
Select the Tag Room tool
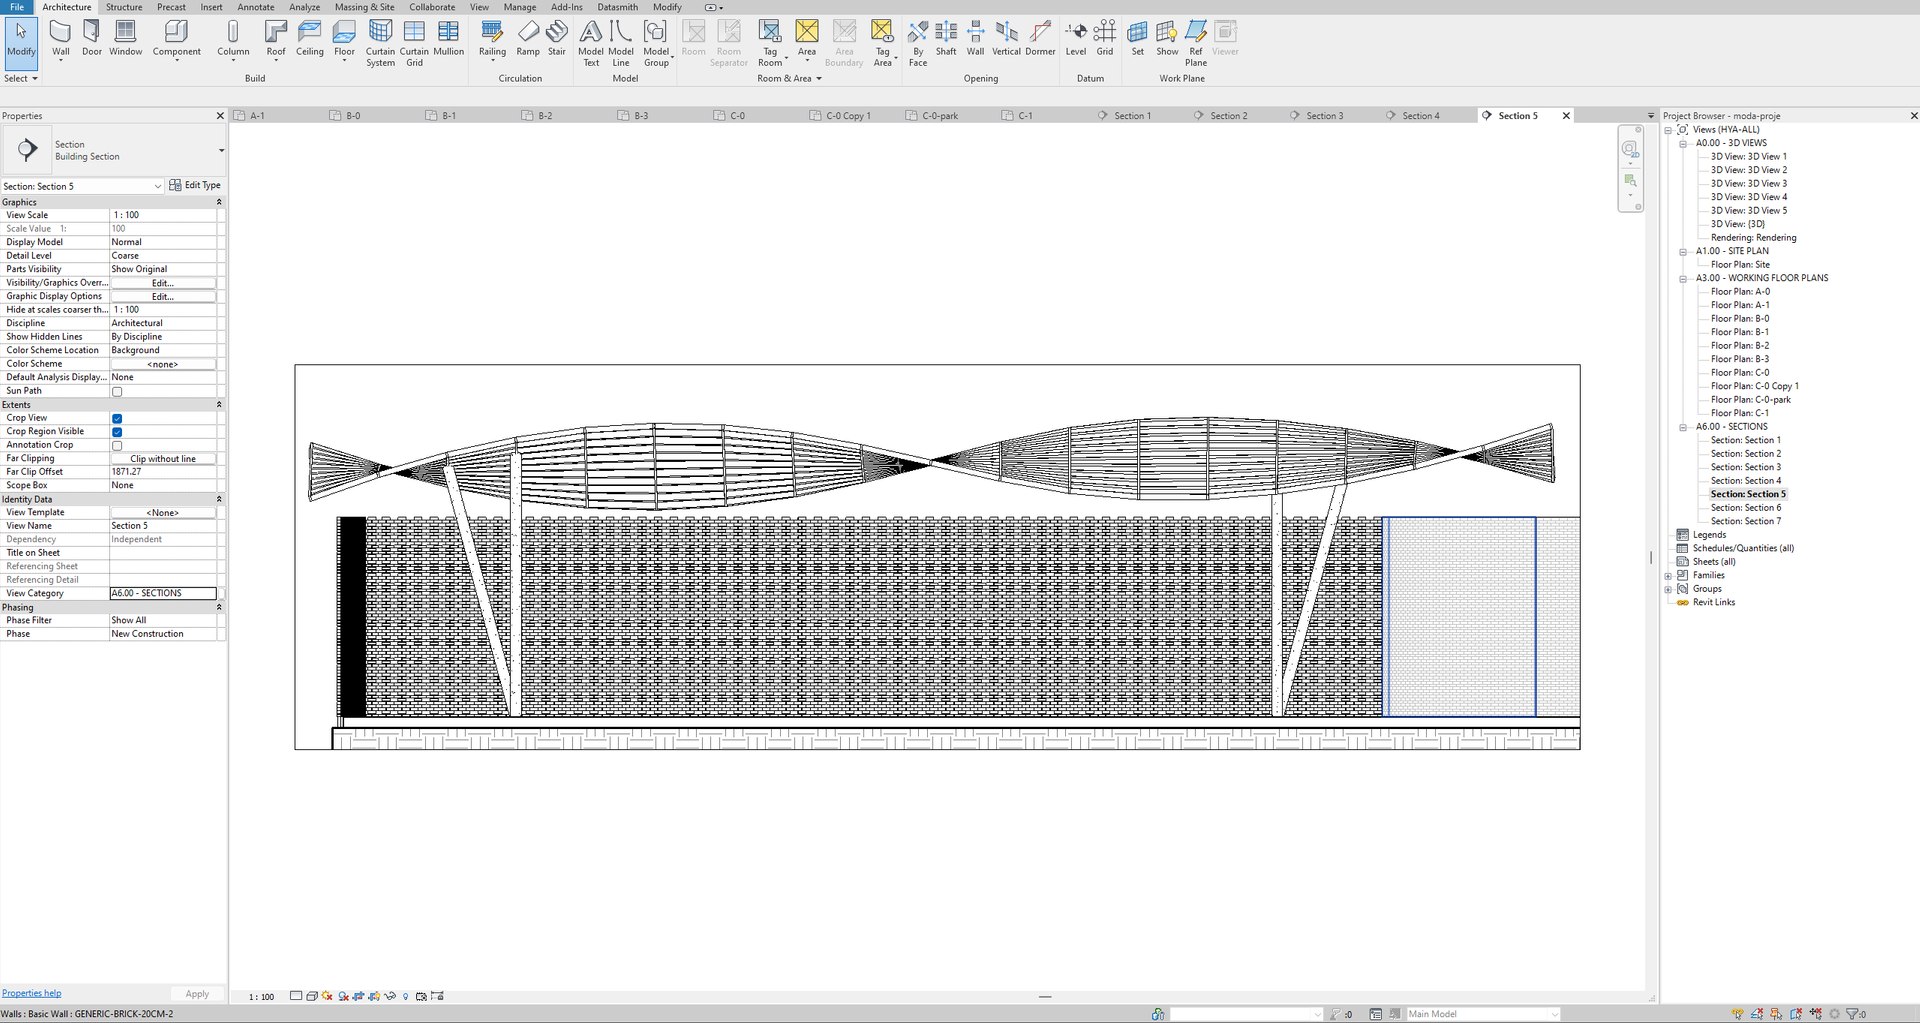coord(770,44)
